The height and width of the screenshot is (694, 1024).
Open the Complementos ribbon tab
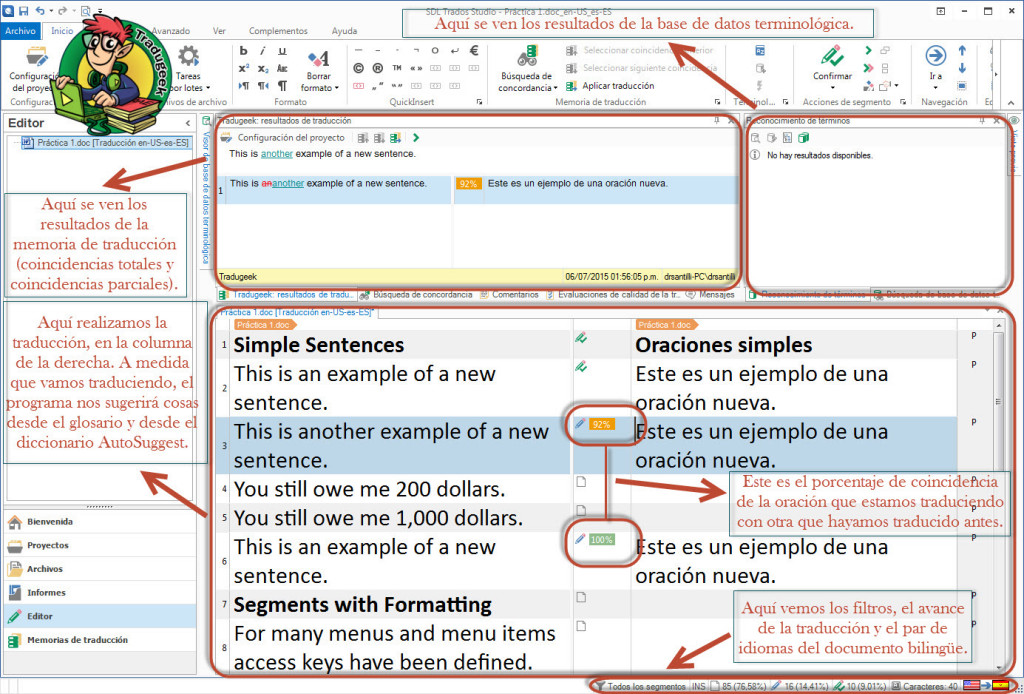tap(278, 31)
